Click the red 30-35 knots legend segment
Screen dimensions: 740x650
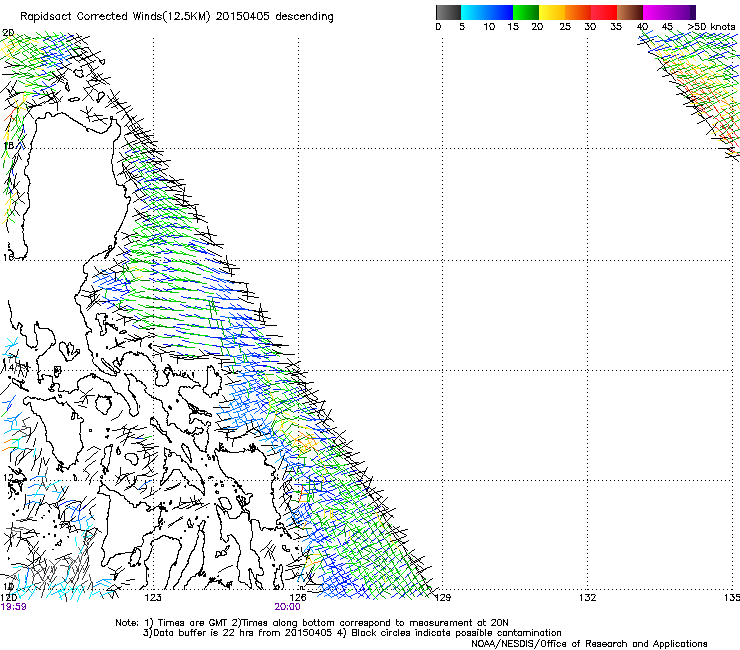604,12
